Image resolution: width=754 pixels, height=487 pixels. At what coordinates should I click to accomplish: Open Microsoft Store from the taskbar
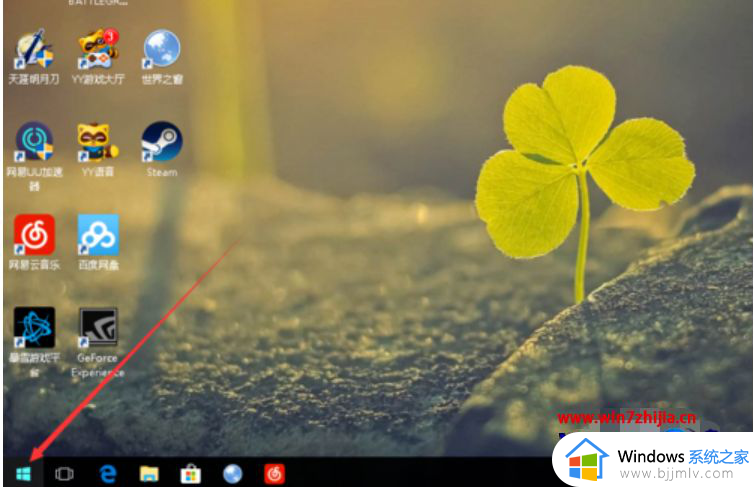pos(191,474)
